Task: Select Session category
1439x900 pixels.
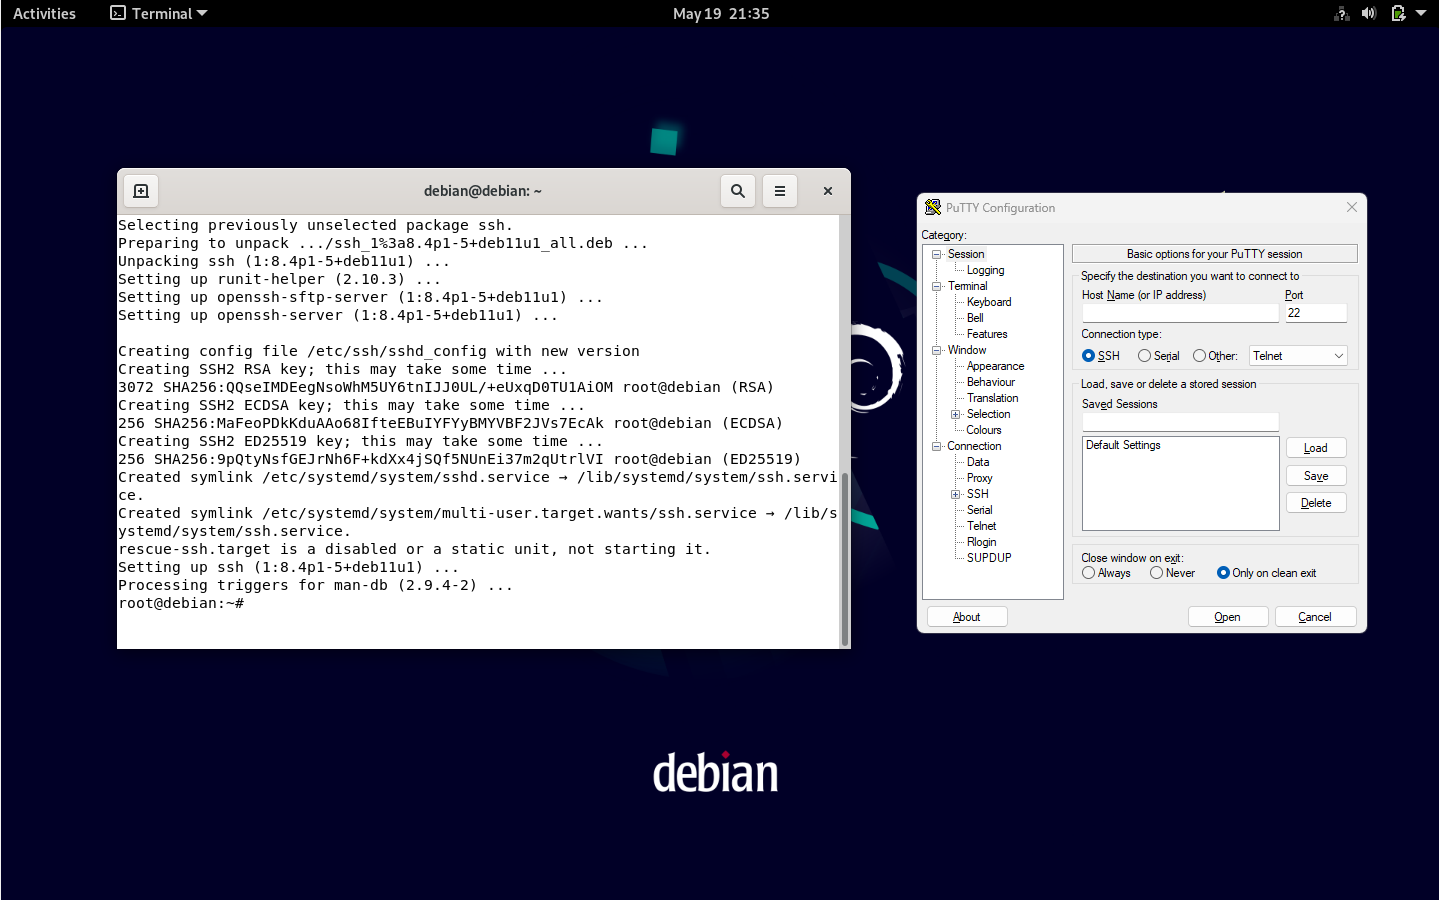Action: tap(966, 254)
